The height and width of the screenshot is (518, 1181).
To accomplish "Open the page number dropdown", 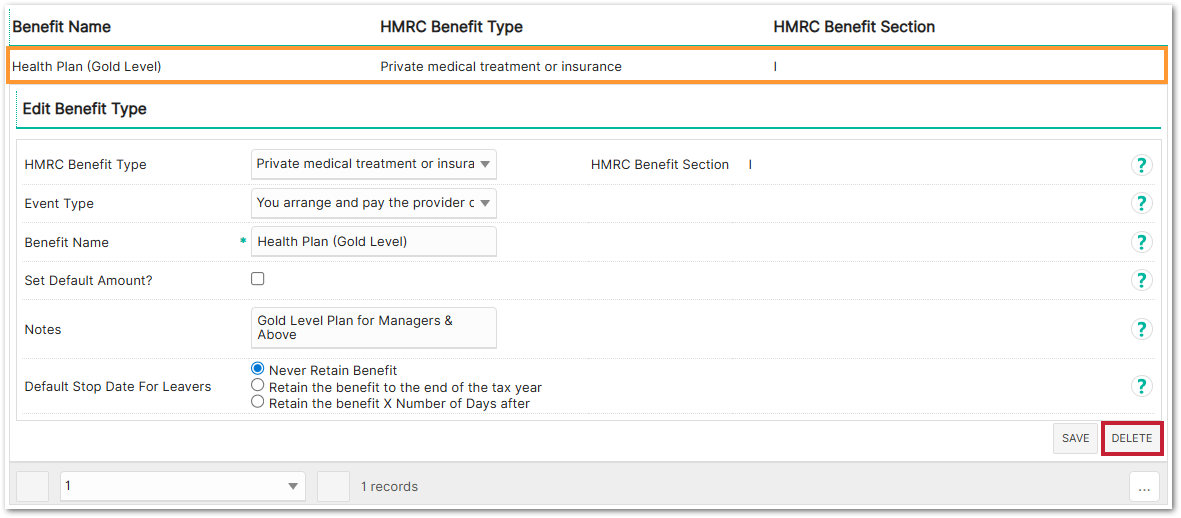I will point(182,486).
